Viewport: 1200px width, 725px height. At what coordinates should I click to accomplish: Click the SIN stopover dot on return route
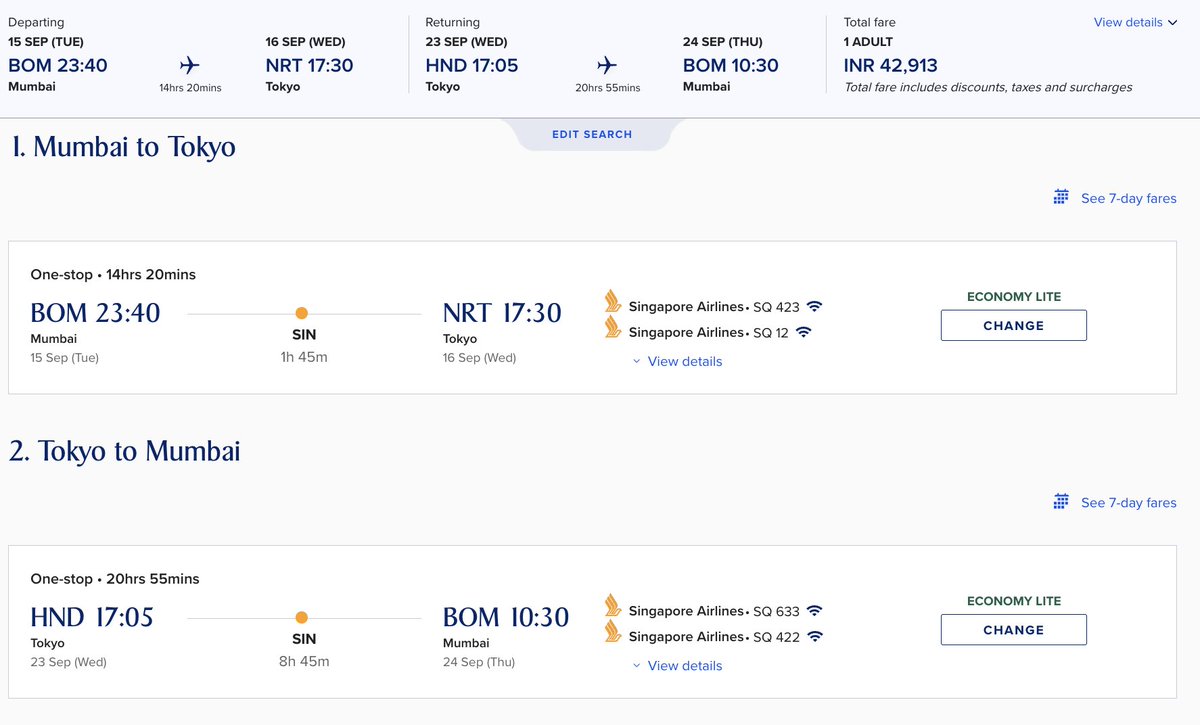tap(302, 618)
